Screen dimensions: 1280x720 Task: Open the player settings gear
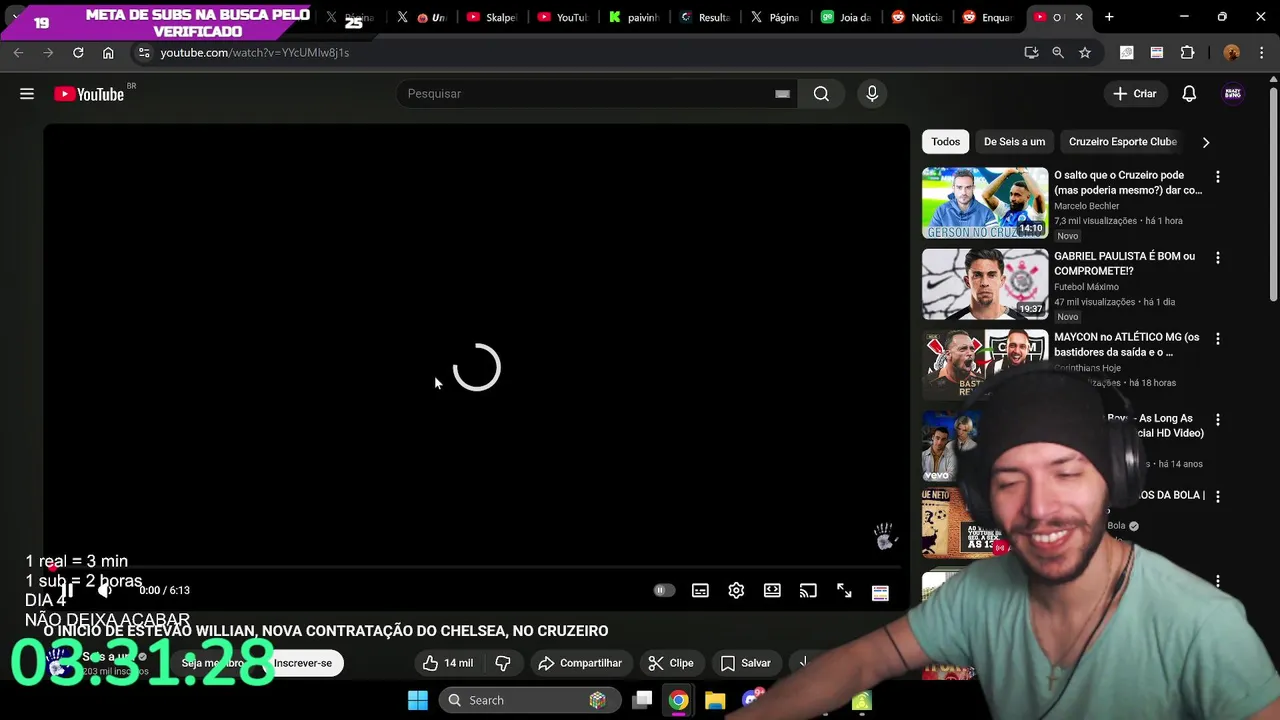(x=736, y=591)
